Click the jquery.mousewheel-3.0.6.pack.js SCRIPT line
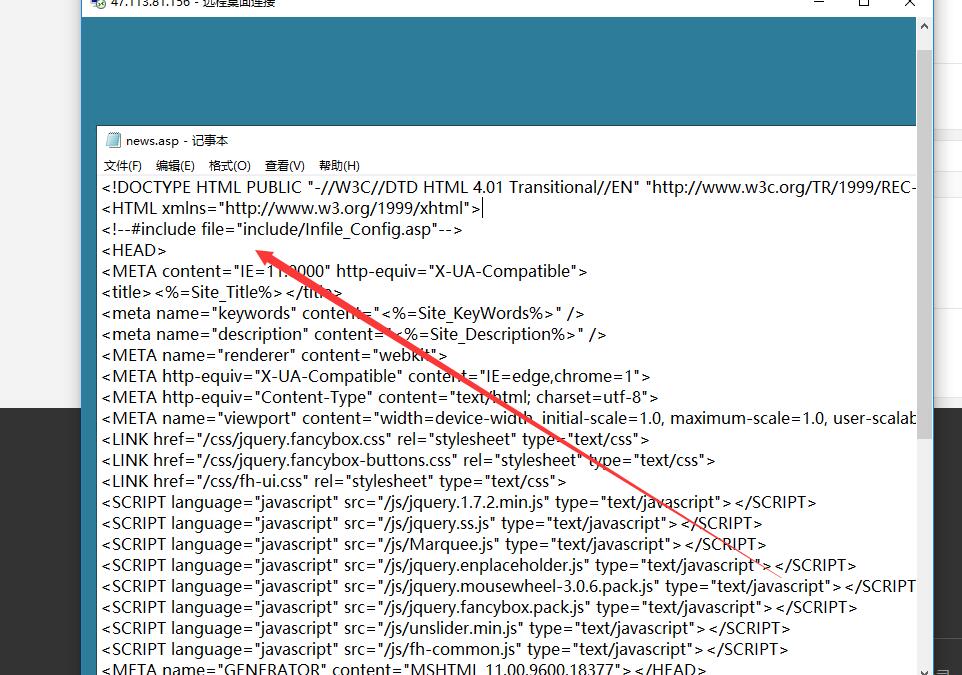The image size is (962, 675). pos(509,586)
